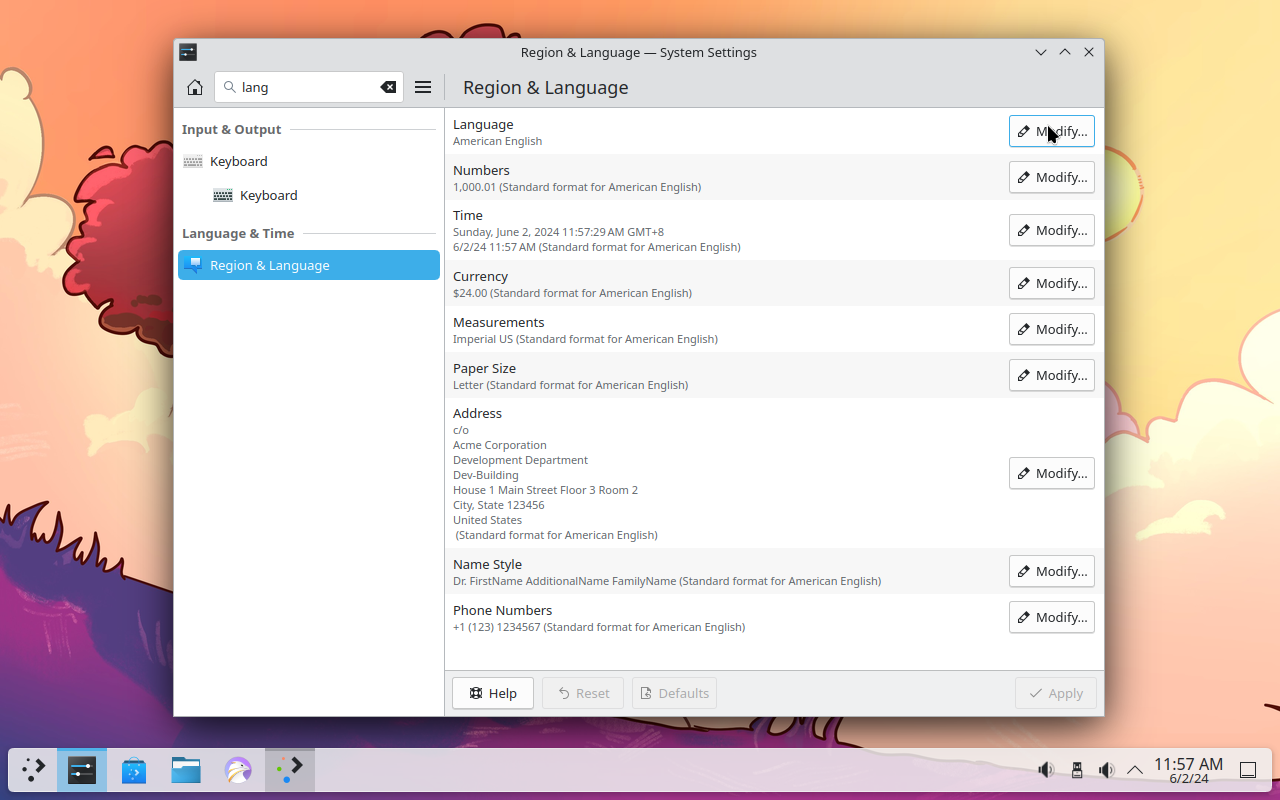Click the 'Acme Corporation' address line
Viewport: 1280px width, 800px height.
click(x=500, y=445)
